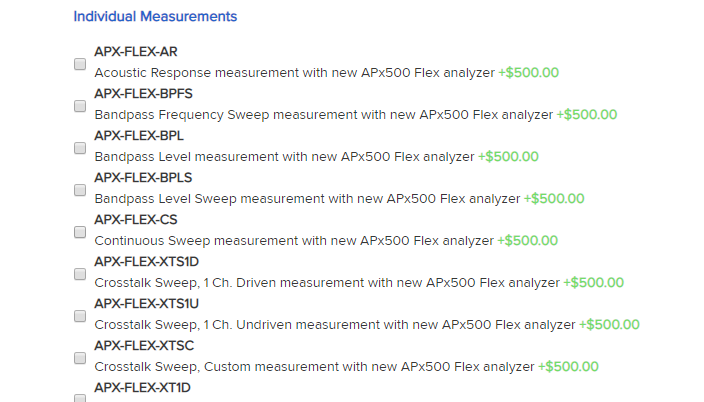704x402 pixels.
Task: Click the APX-FLEX-XTS1D label text
Action: (146, 261)
